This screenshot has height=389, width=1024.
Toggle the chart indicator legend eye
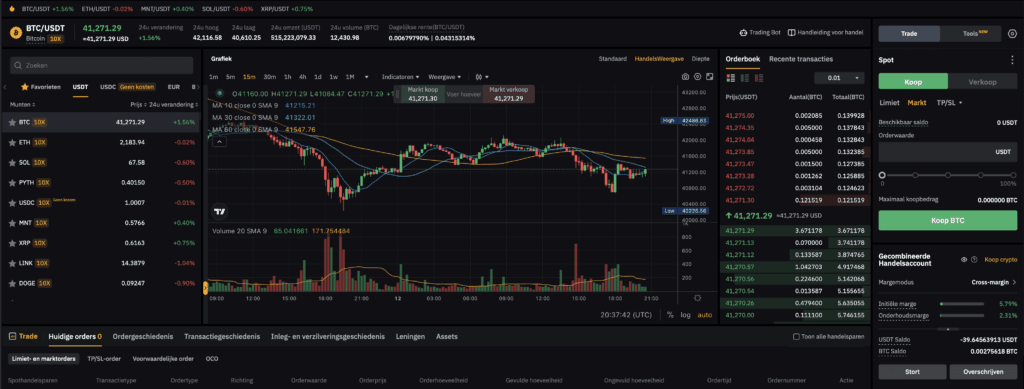pyautogui.click(x=219, y=93)
